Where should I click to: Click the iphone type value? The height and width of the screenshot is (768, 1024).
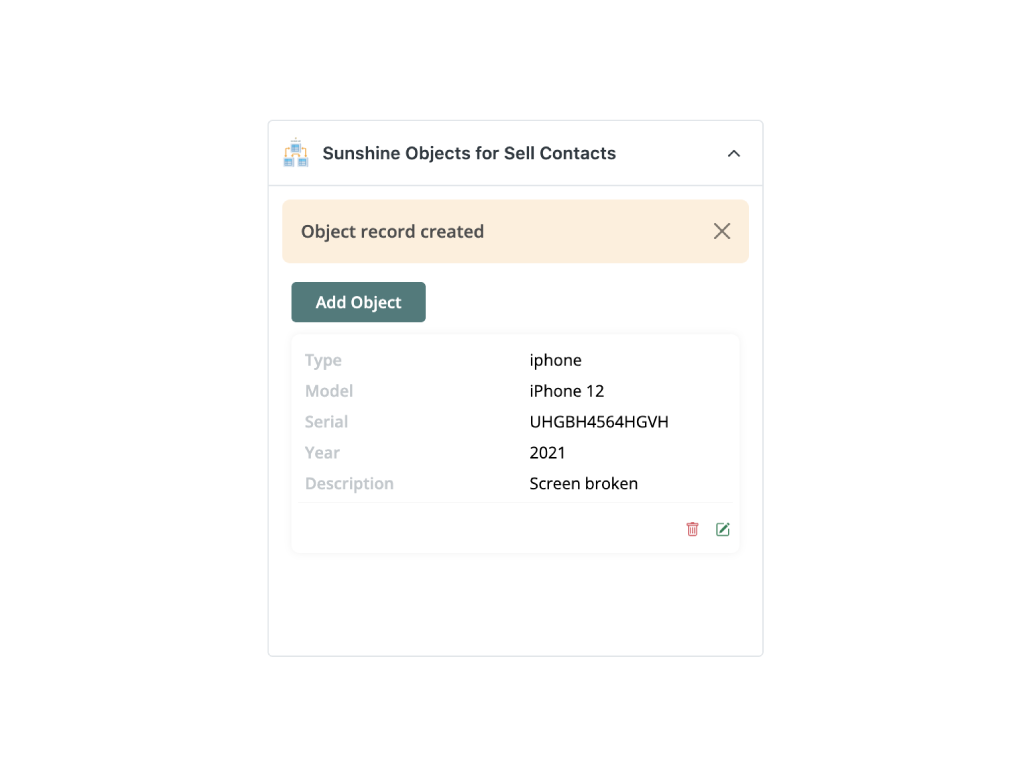(555, 360)
